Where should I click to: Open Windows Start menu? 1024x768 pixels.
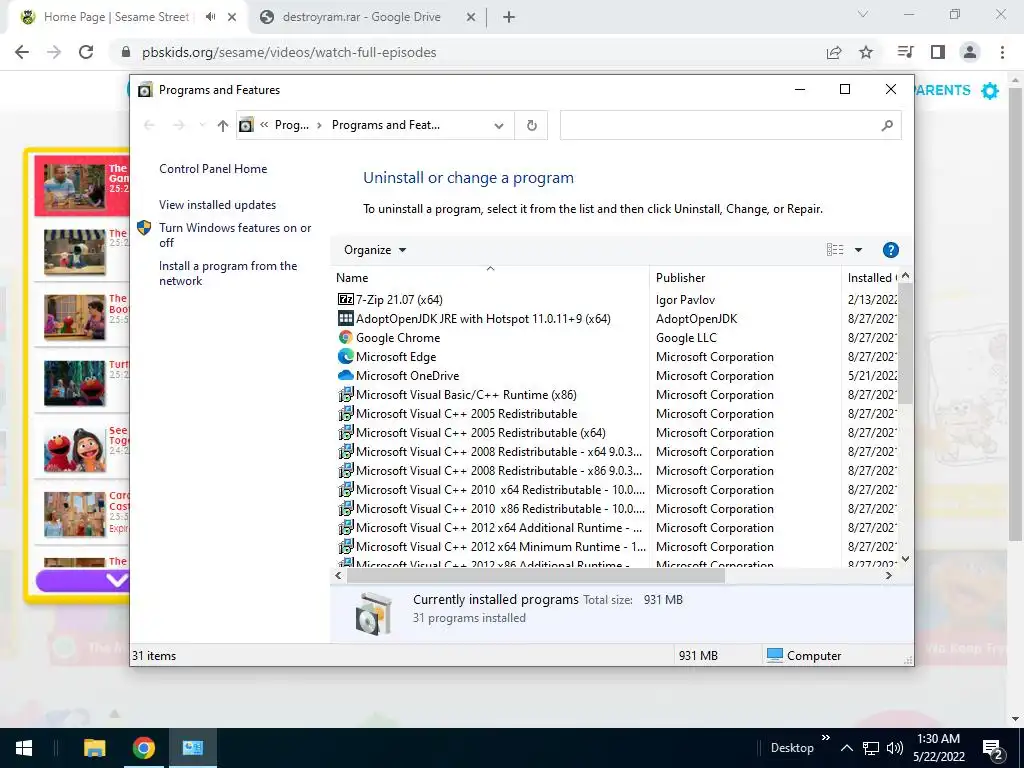[x=24, y=748]
